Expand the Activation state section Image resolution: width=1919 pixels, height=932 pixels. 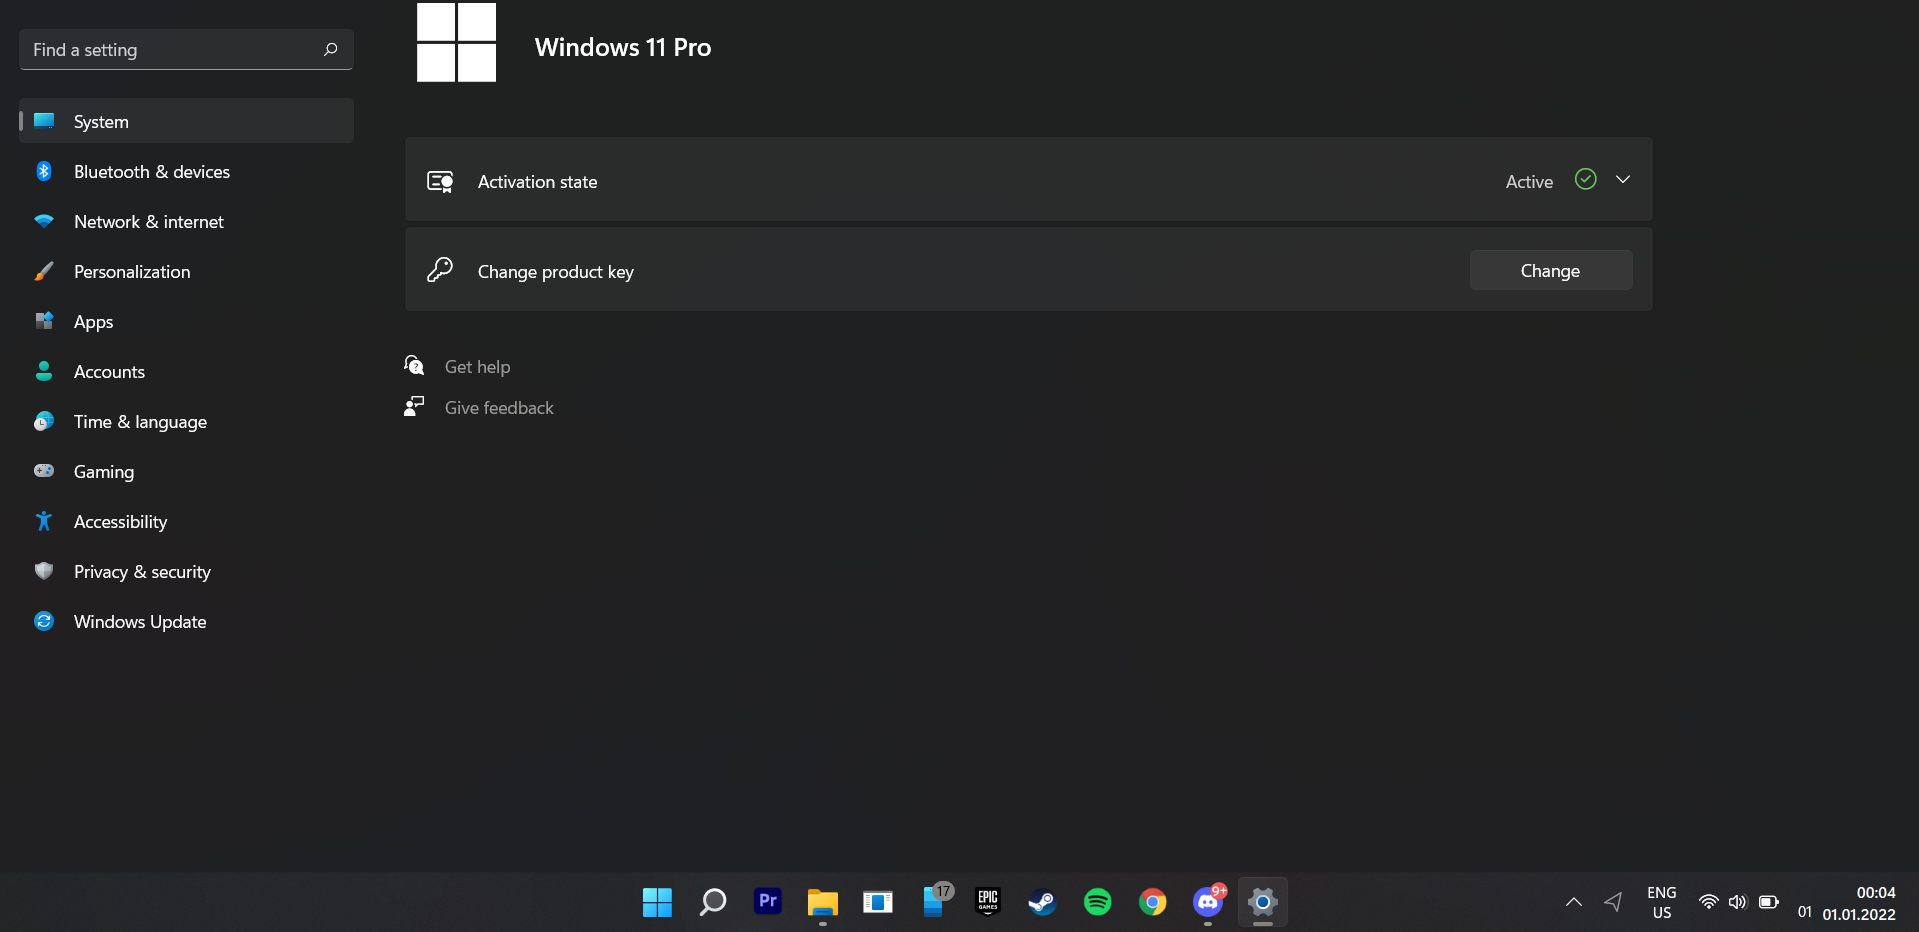pos(1028,180)
